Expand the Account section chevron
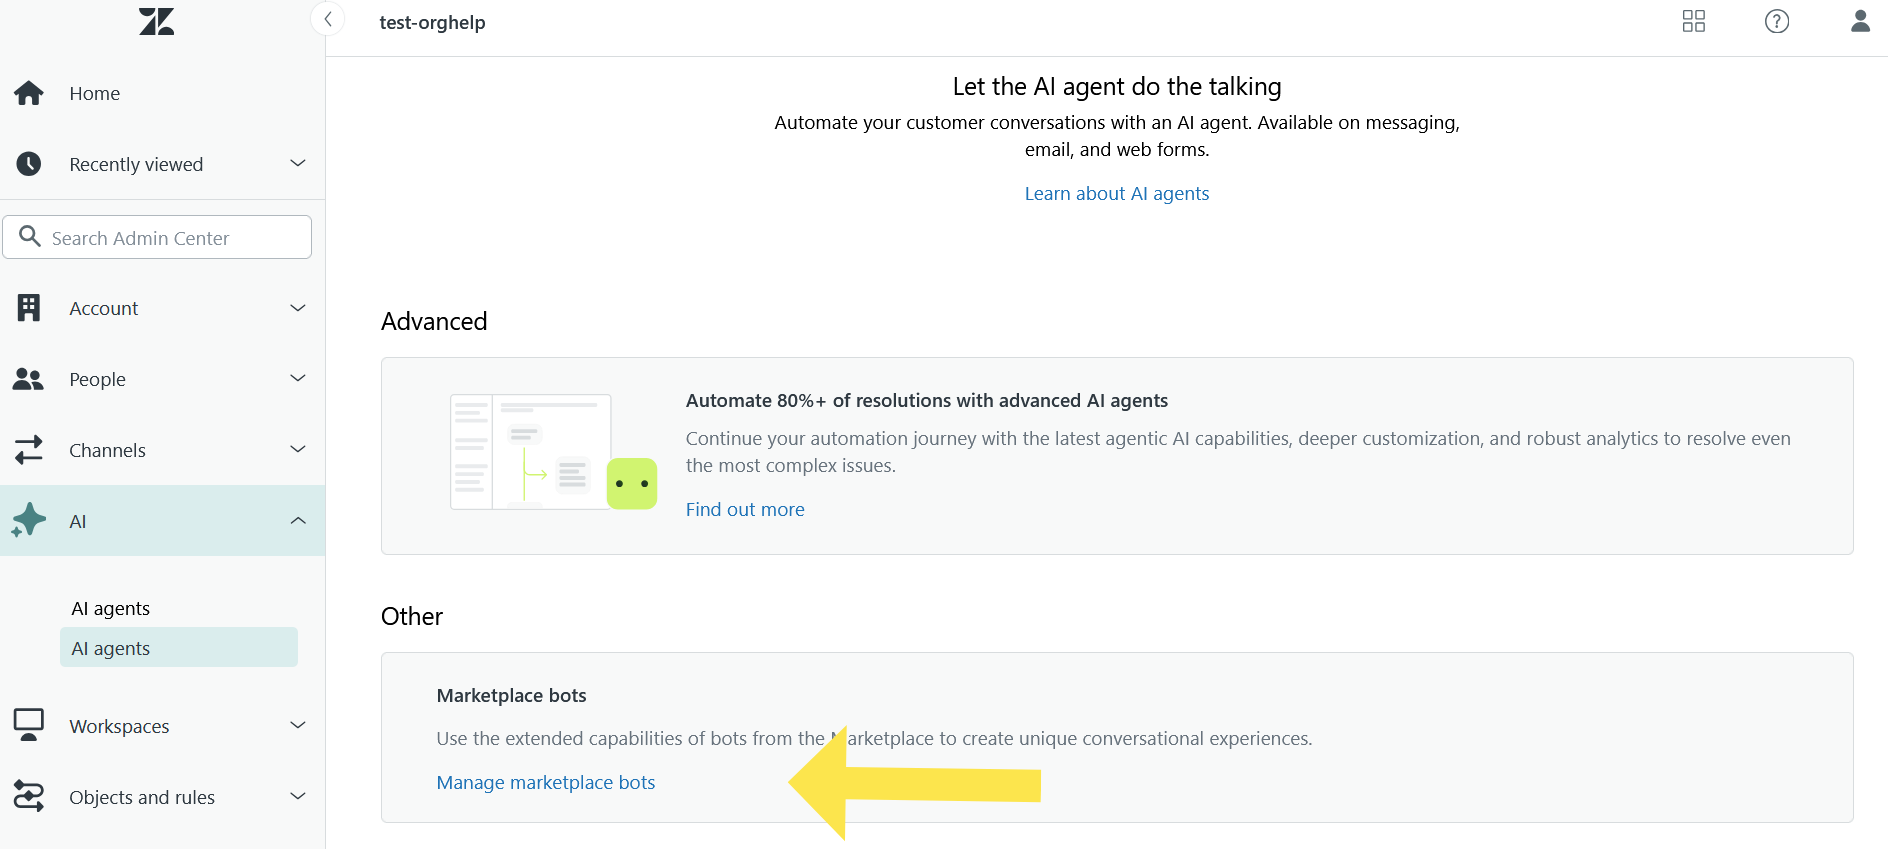Screen dimensions: 1888x849 297,308
